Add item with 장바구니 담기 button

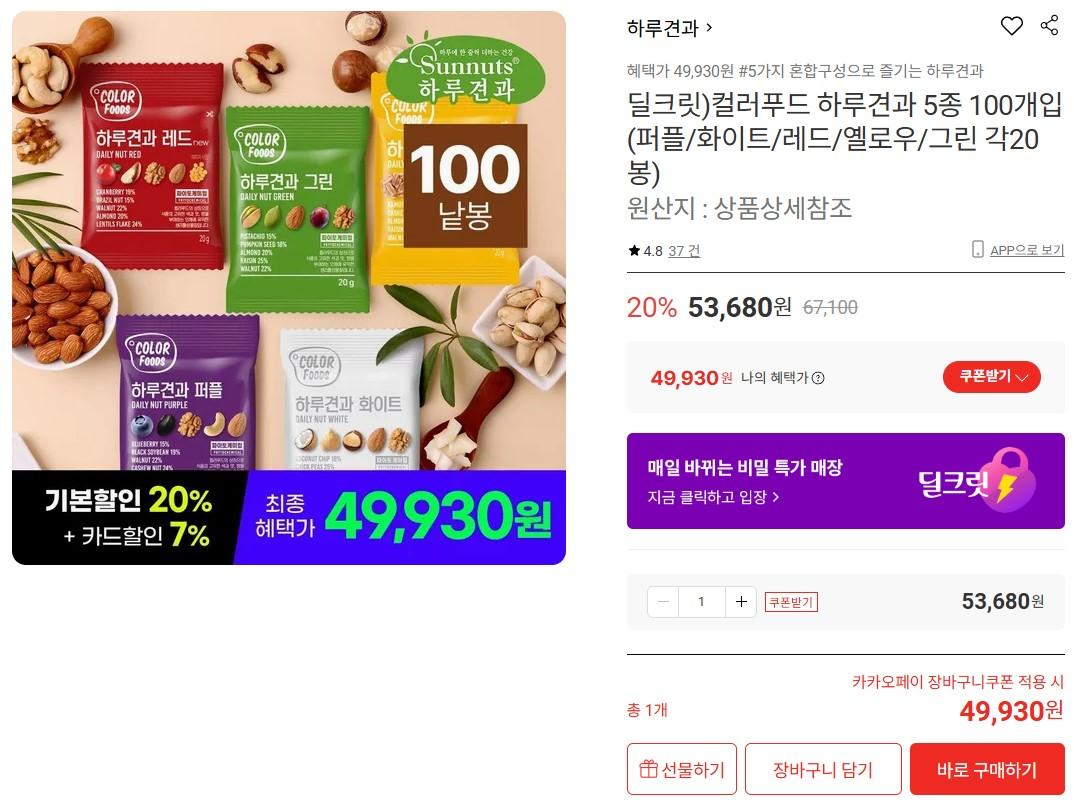(823, 769)
